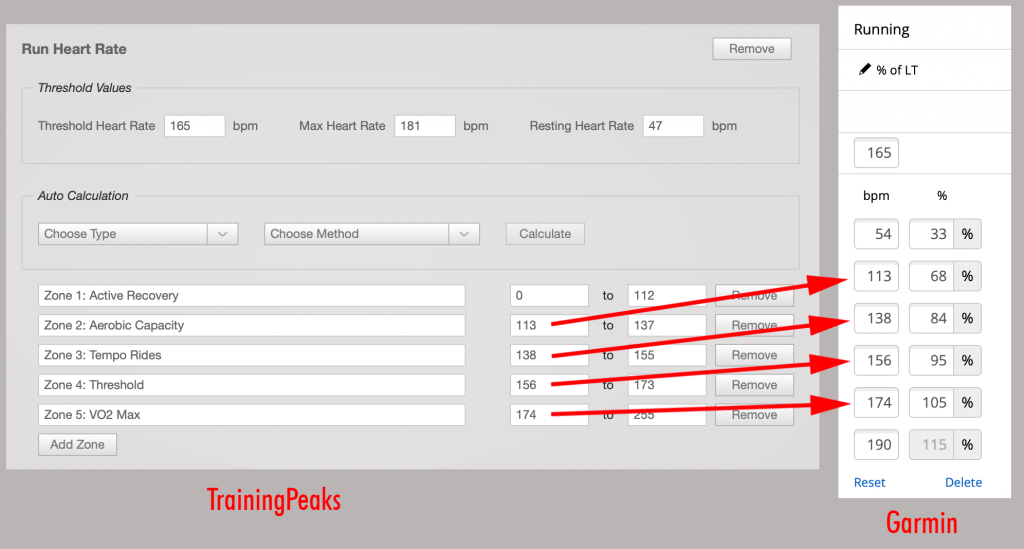Screen dimensions: 1024x549
Task: Click Zone 4 upper bound field showing 173
Action: 667,385
